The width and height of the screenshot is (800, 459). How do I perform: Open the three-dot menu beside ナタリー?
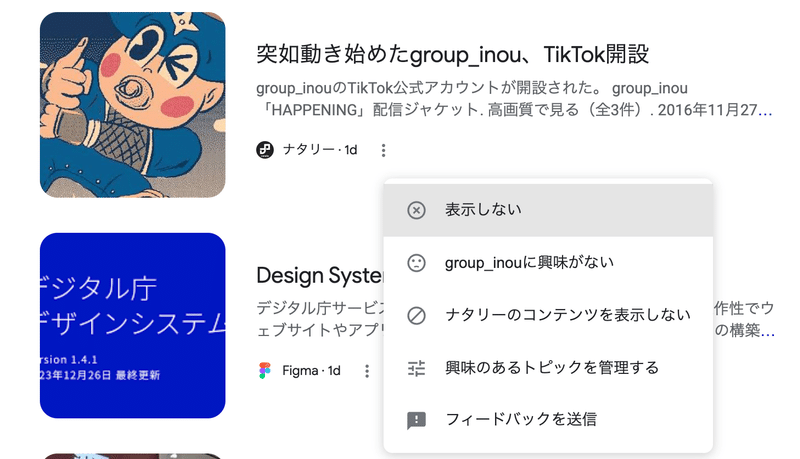click(383, 150)
